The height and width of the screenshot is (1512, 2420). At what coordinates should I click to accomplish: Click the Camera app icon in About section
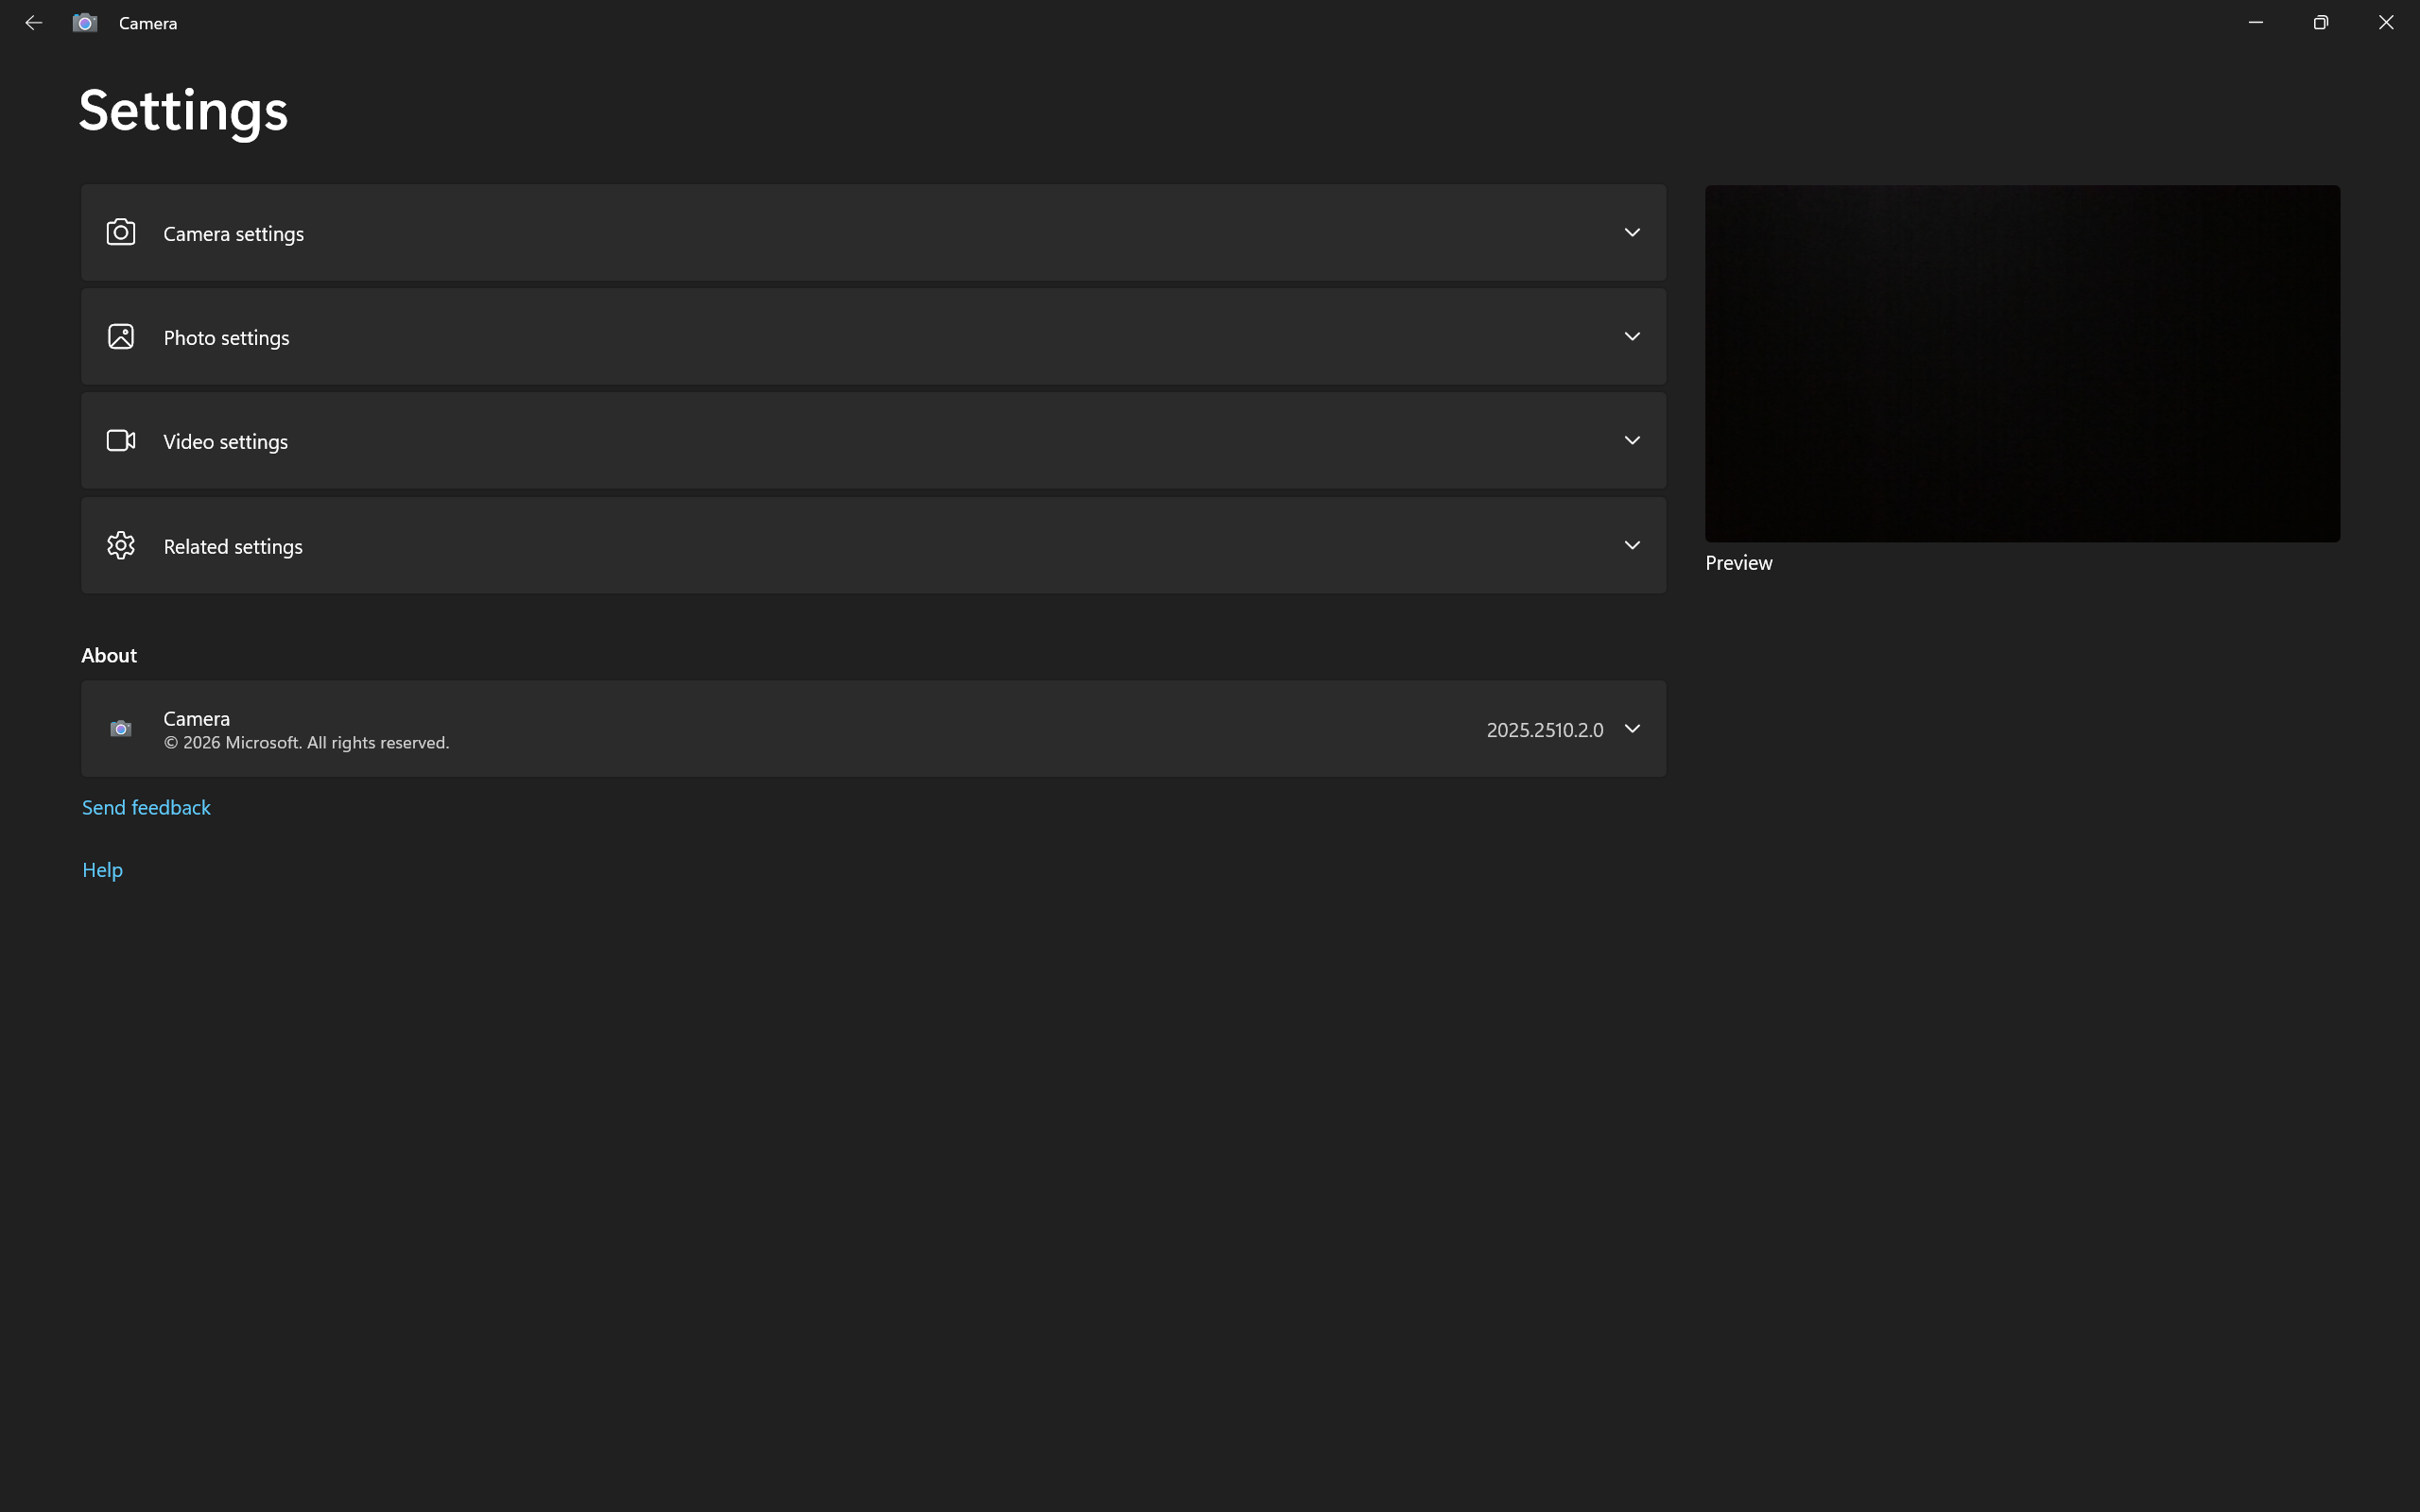point(121,729)
